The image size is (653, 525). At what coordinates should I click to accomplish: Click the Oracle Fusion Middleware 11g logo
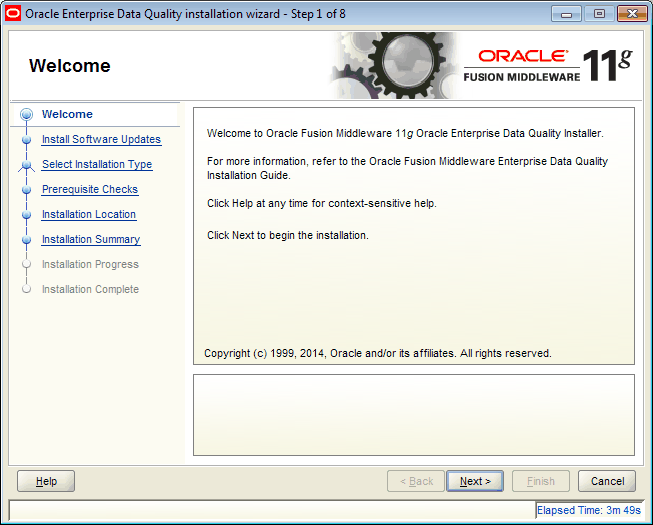coord(548,66)
